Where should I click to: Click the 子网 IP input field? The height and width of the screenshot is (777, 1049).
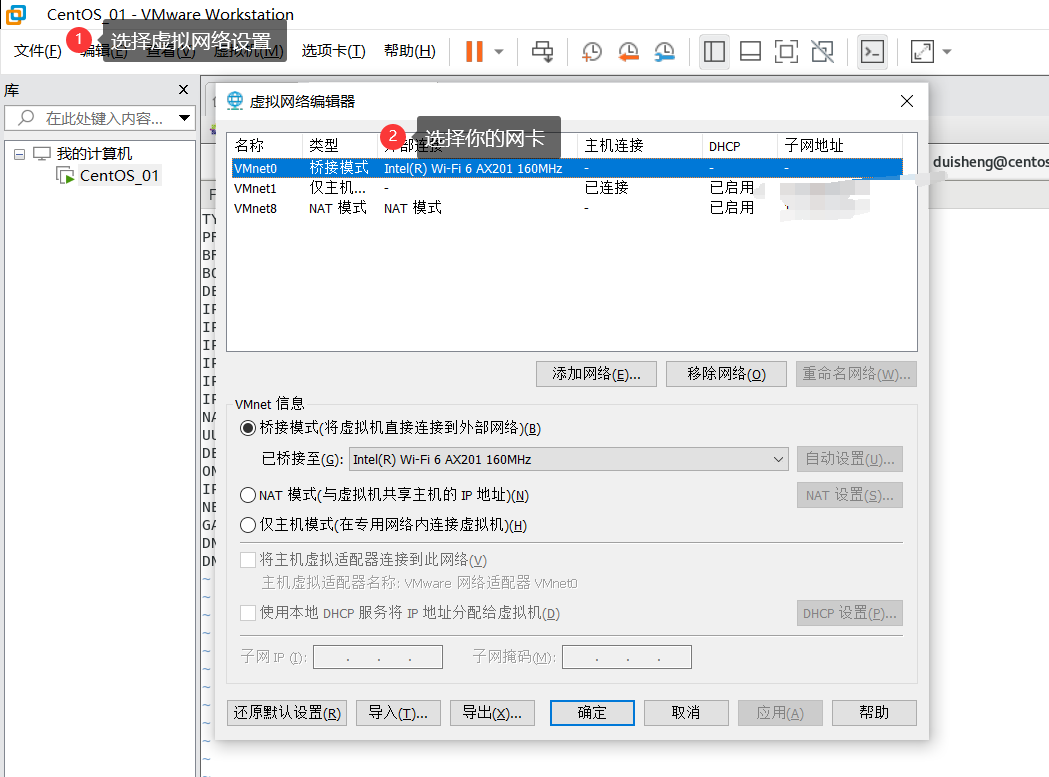378,657
